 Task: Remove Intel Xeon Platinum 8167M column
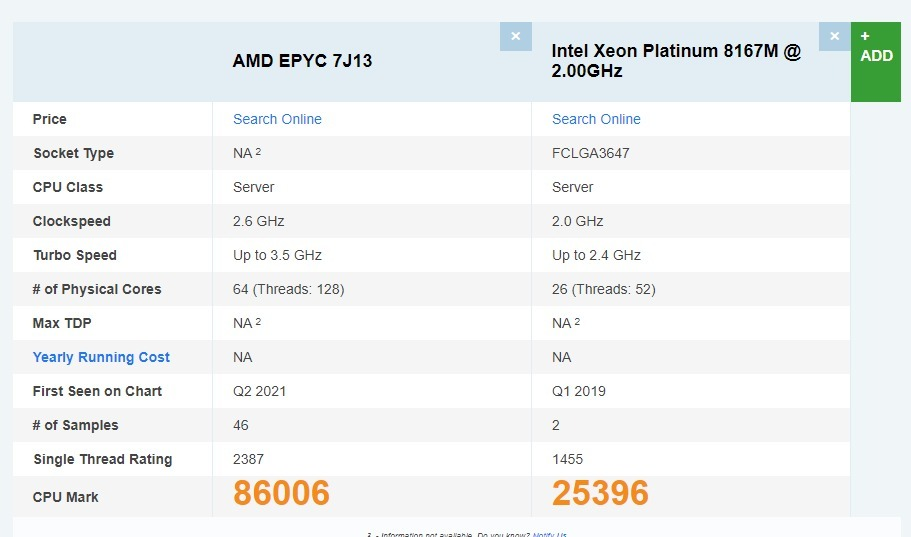pos(834,37)
